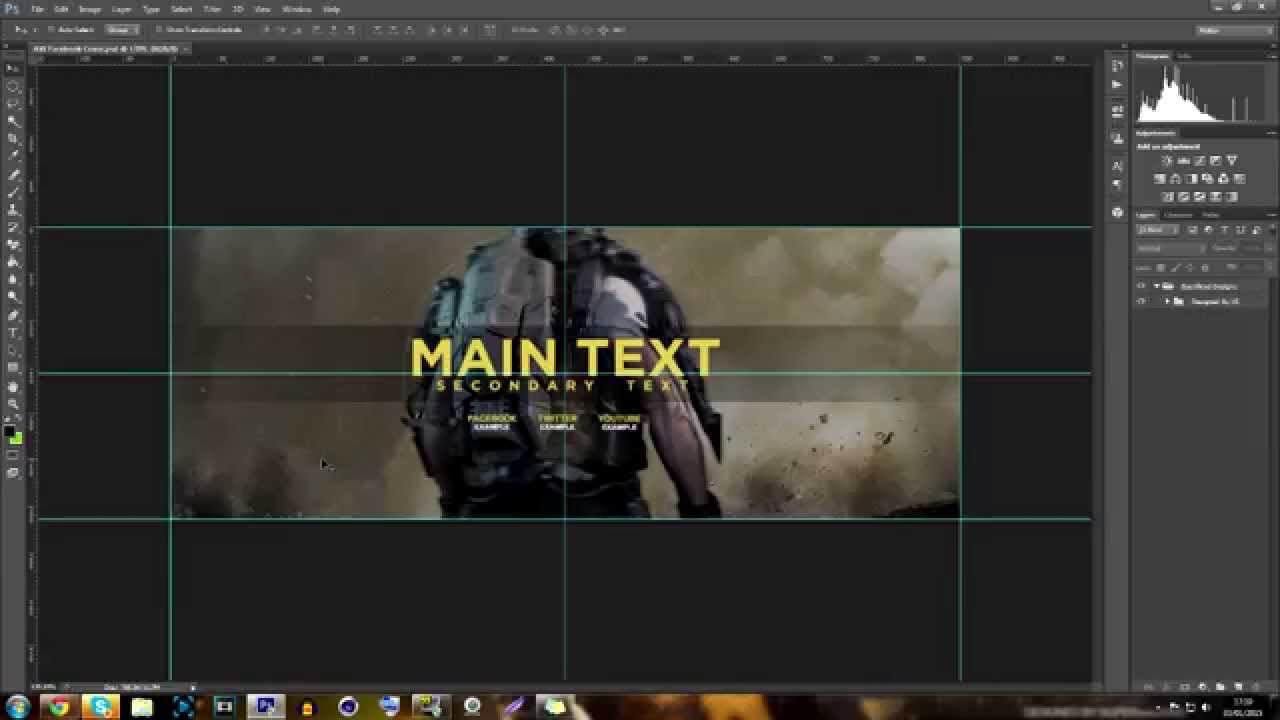Open the Window menu
1280x720 pixels.
click(x=297, y=9)
